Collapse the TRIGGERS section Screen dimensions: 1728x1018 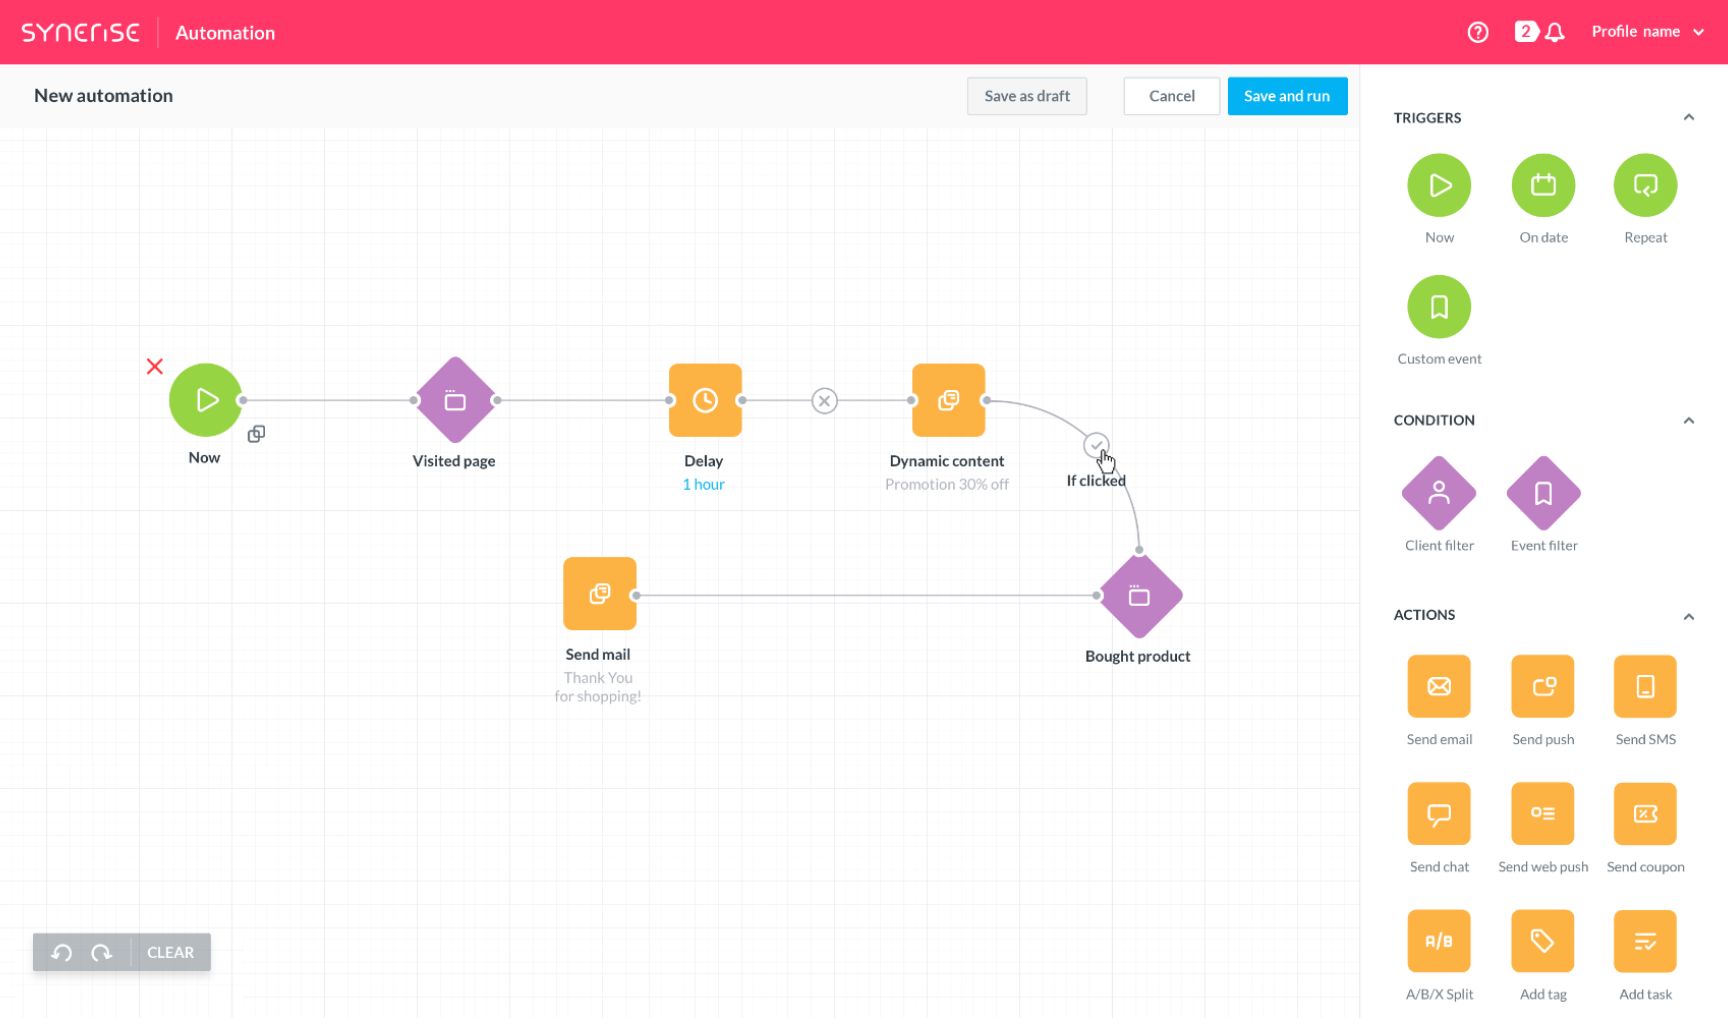tap(1688, 118)
